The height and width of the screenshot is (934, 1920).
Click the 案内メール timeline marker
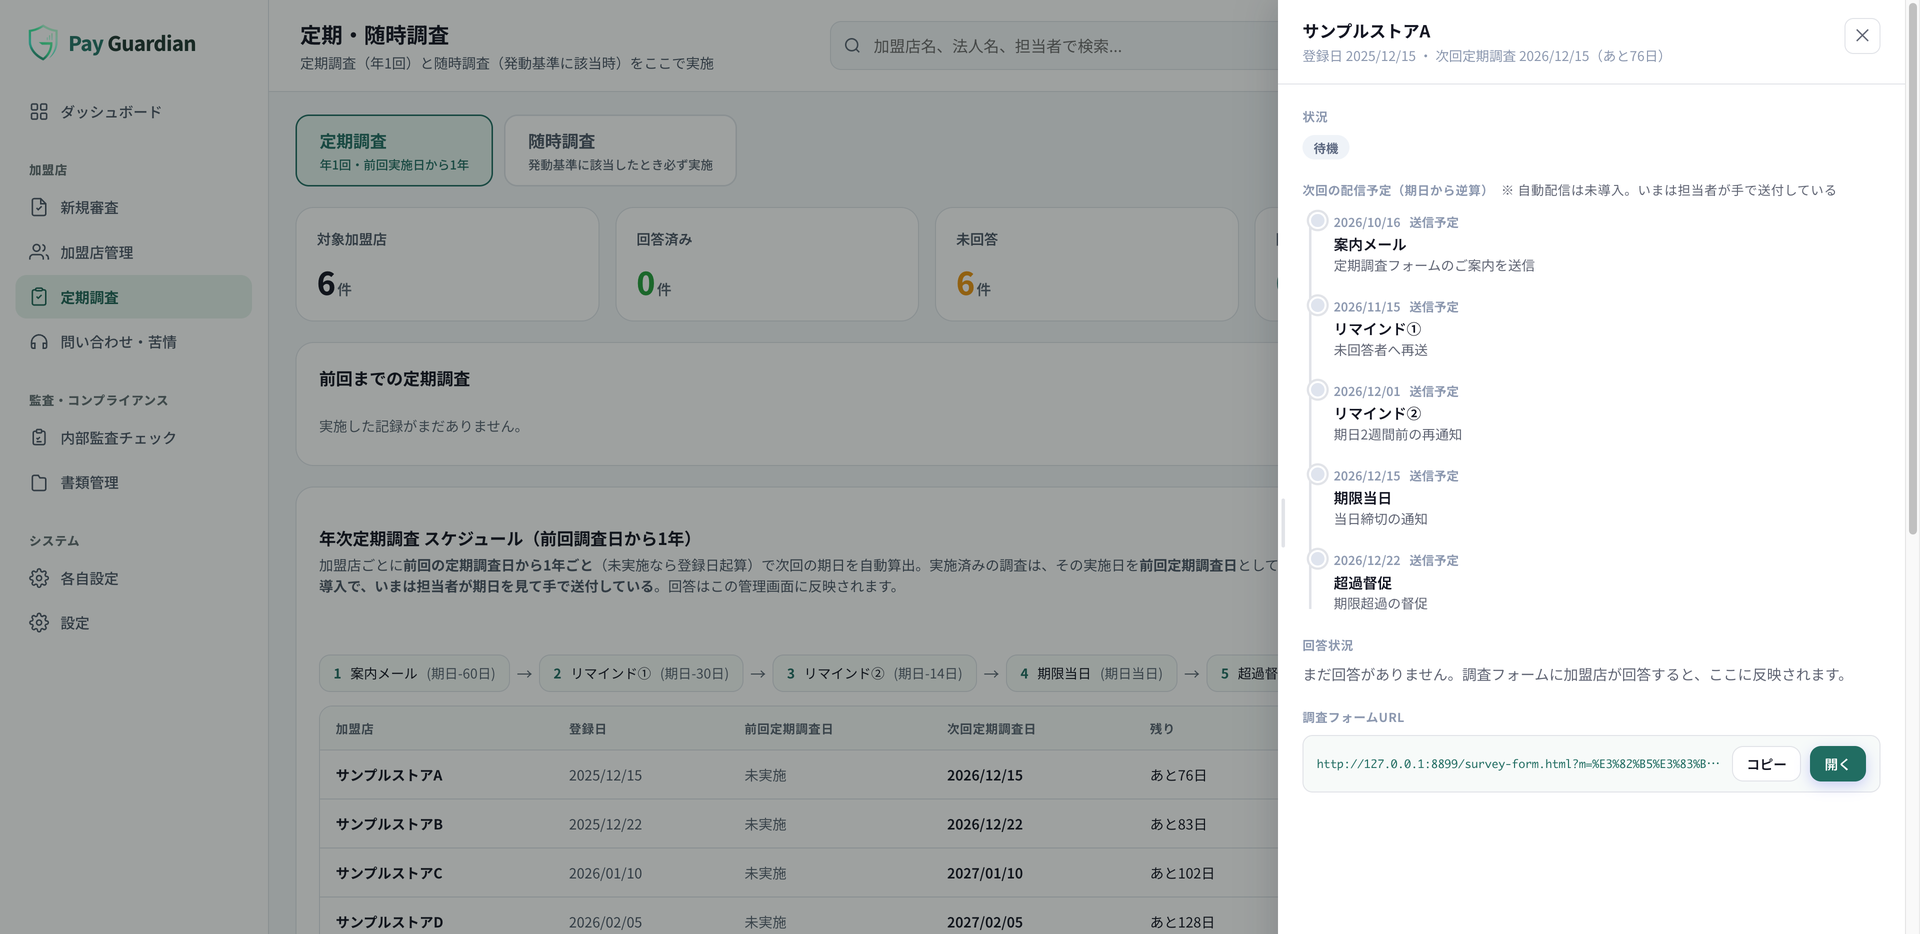coord(1318,221)
